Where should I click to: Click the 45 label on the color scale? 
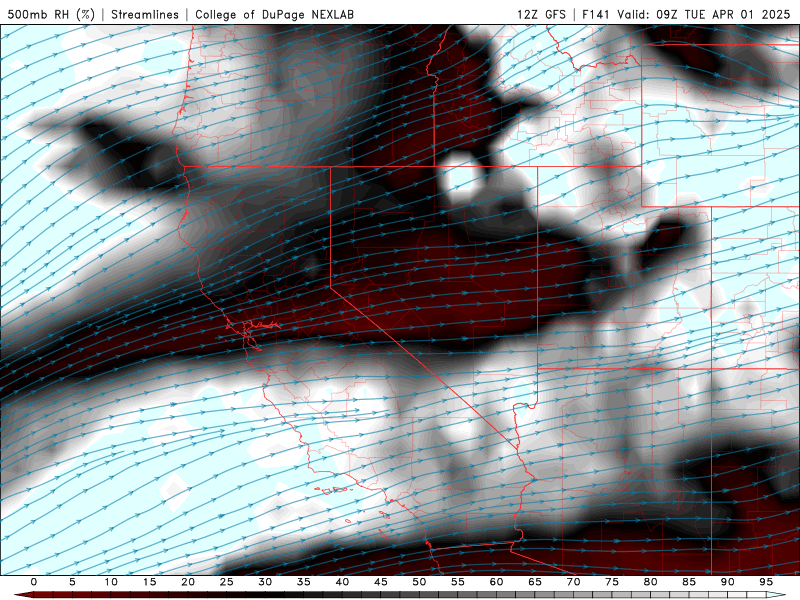click(x=381, y=582)
